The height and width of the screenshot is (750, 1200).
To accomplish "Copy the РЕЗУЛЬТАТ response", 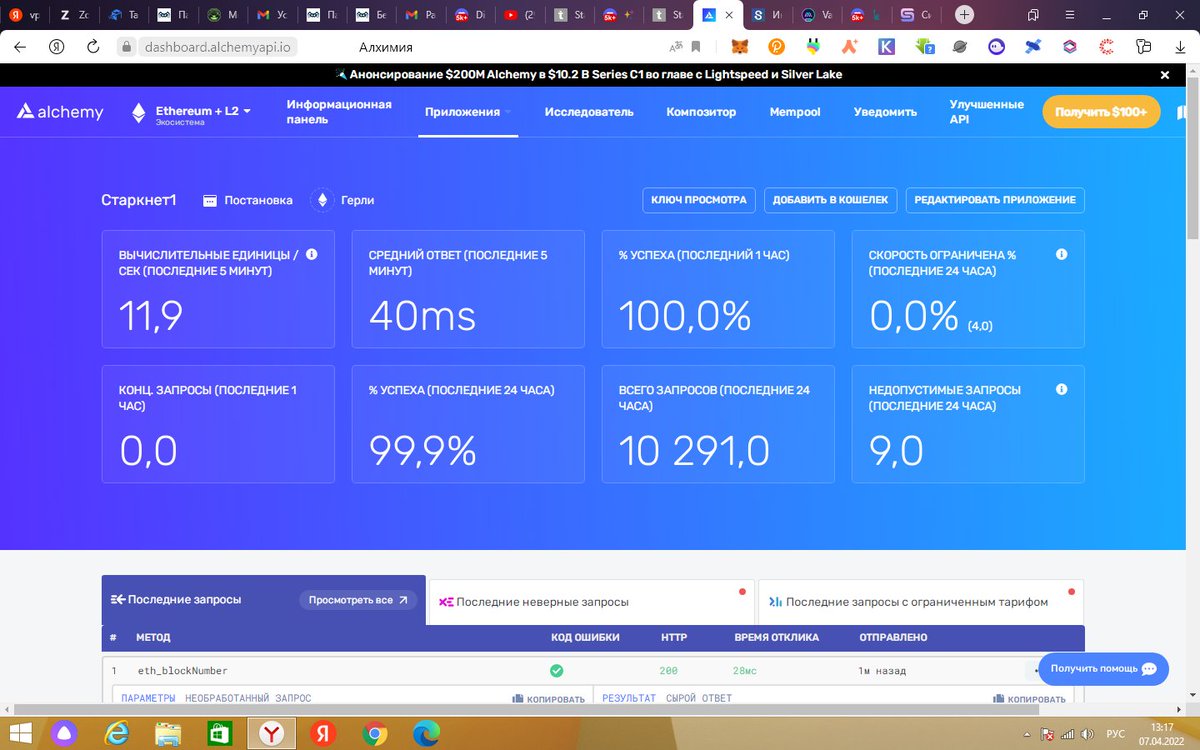I will point(1029,699).
